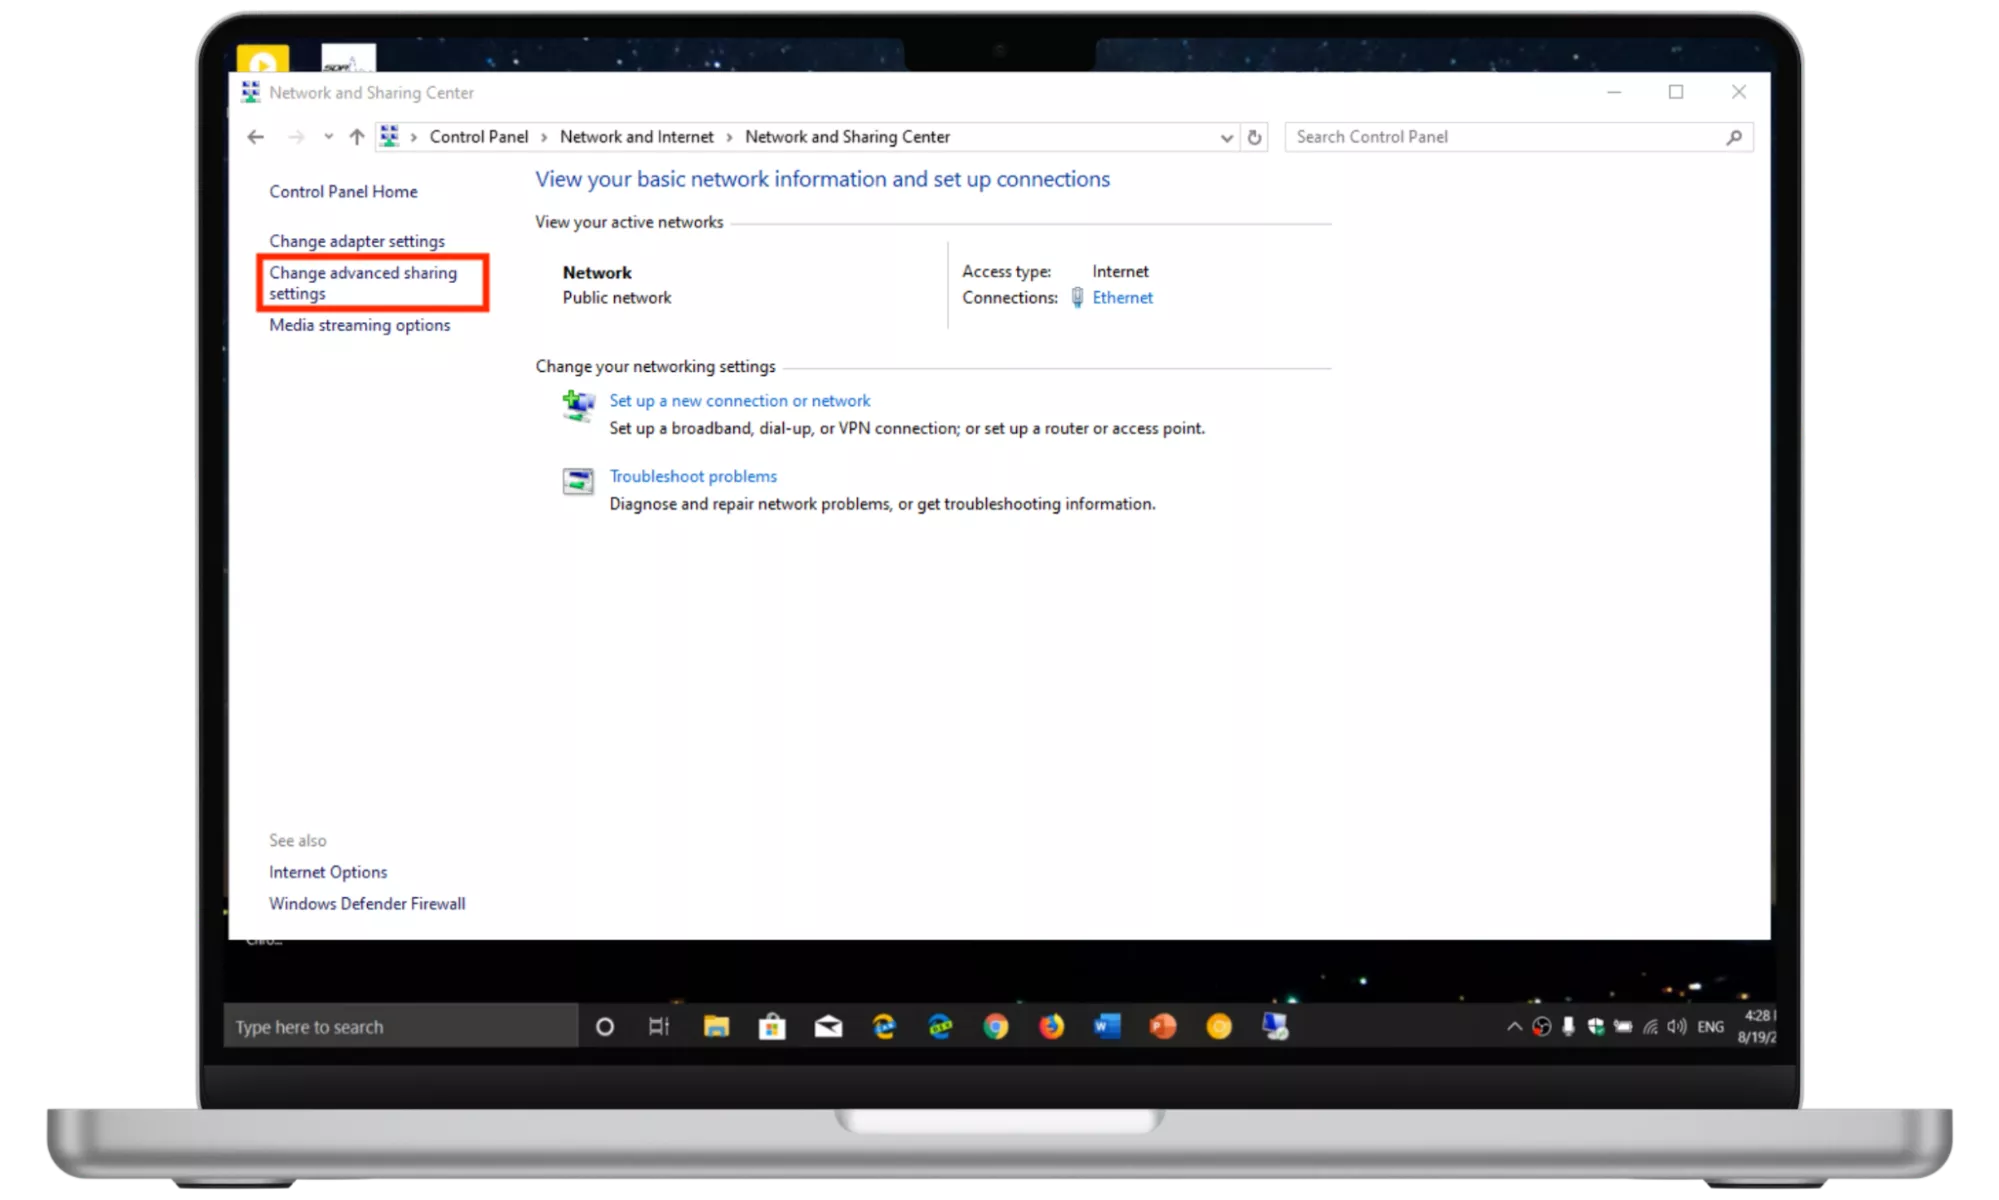Click the search magnifier icon
Image resolution: width=1999 pixels, height=1200 pixels.
[x=1734, y=138]
